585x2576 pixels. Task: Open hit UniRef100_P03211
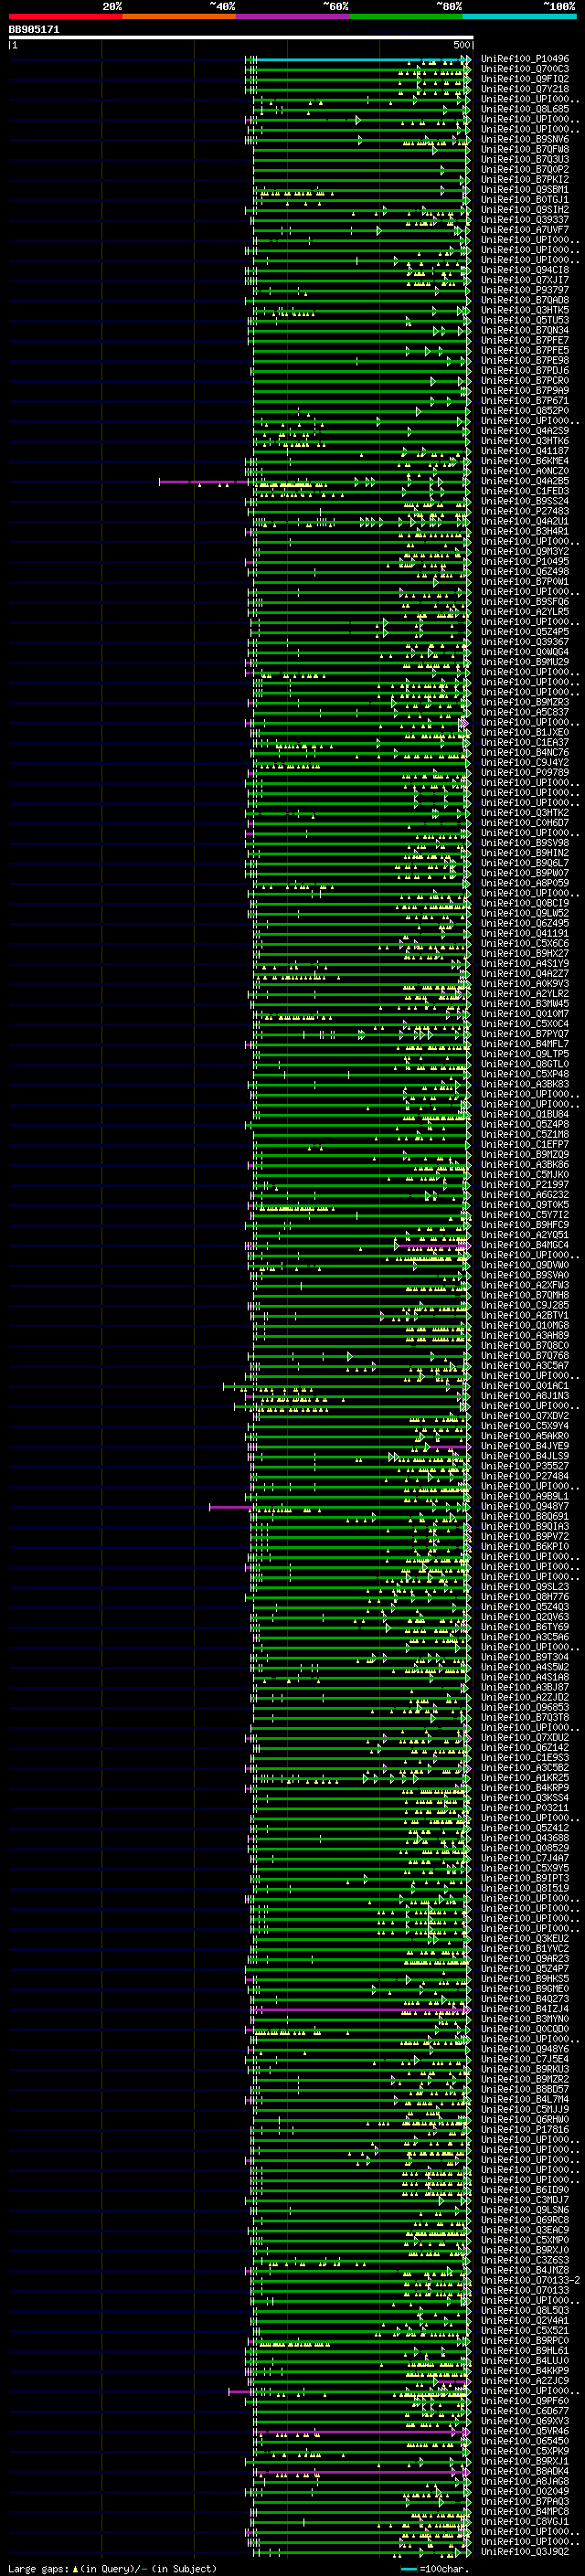point(525,1808)
